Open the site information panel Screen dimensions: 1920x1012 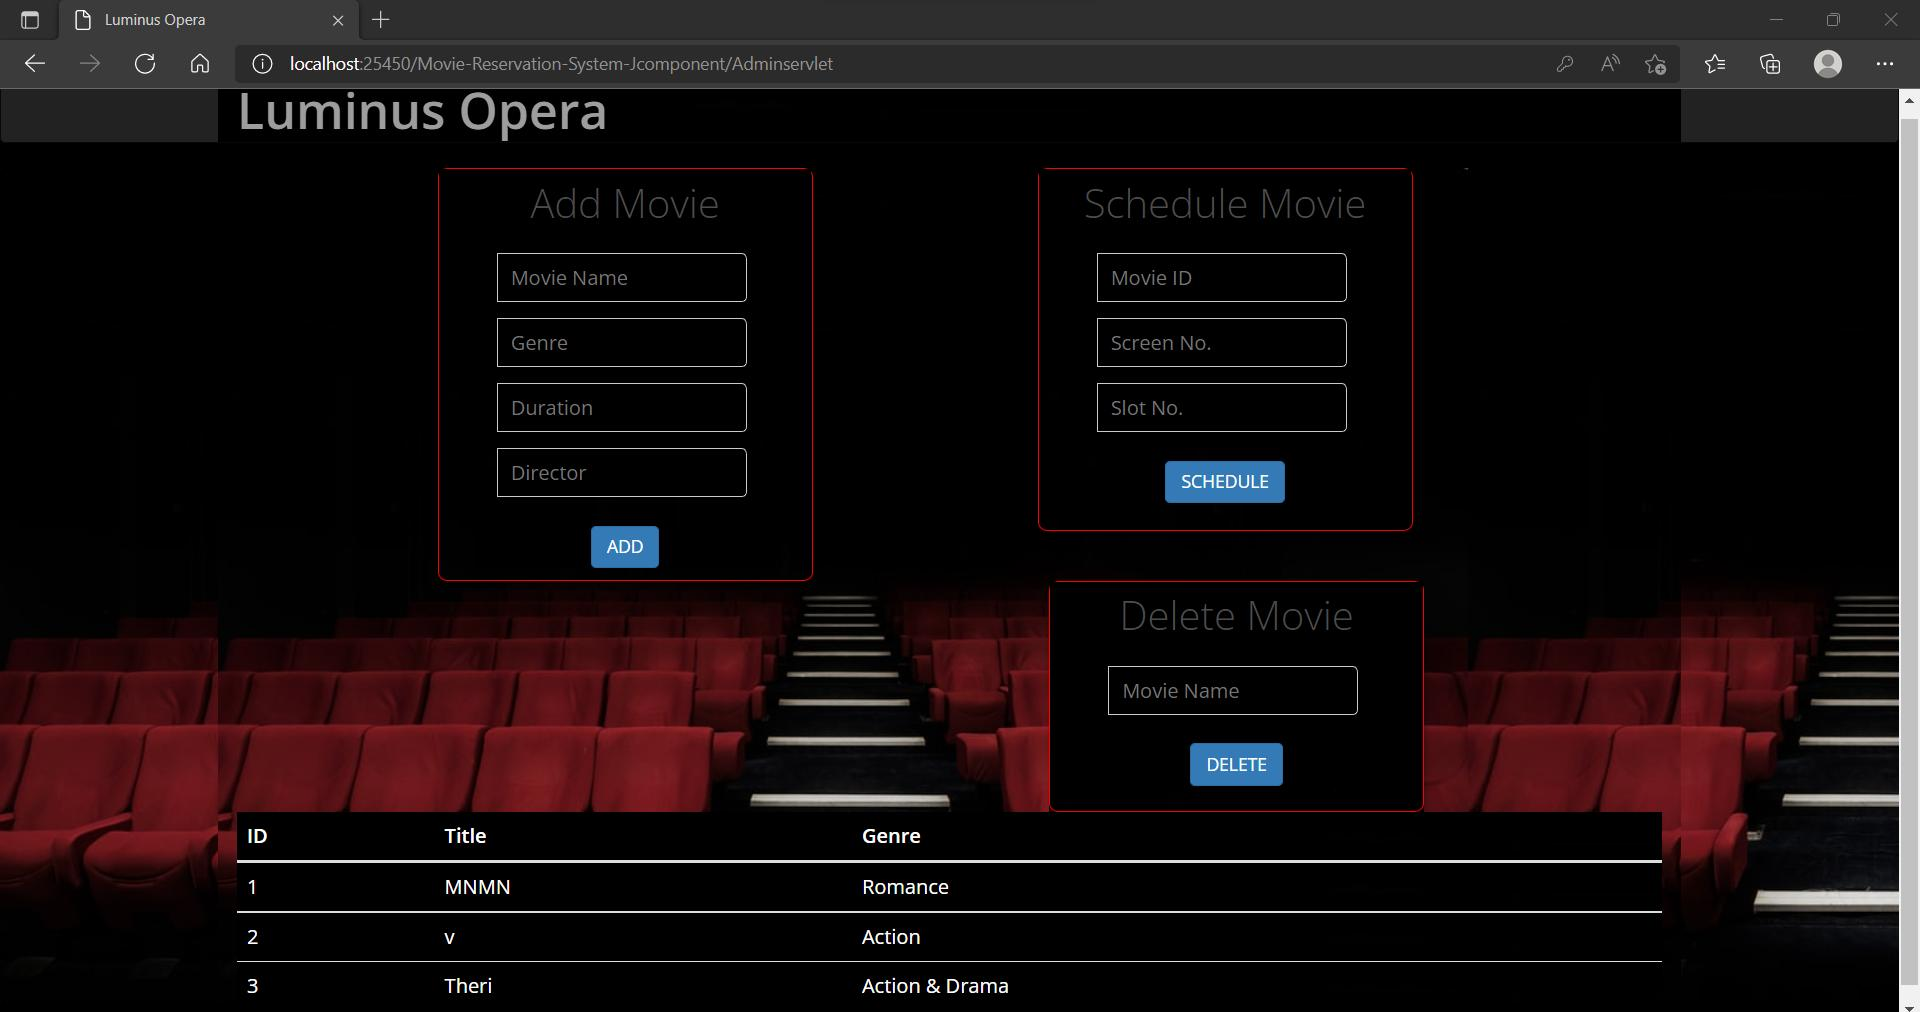pos(262,63)
